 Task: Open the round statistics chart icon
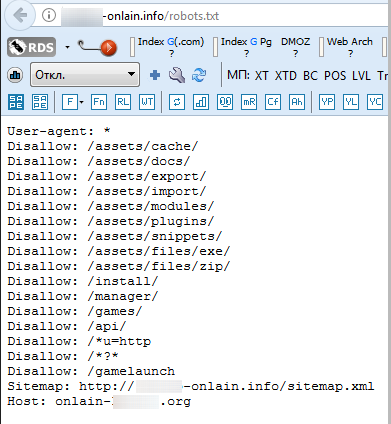click(x=15, y=75)
